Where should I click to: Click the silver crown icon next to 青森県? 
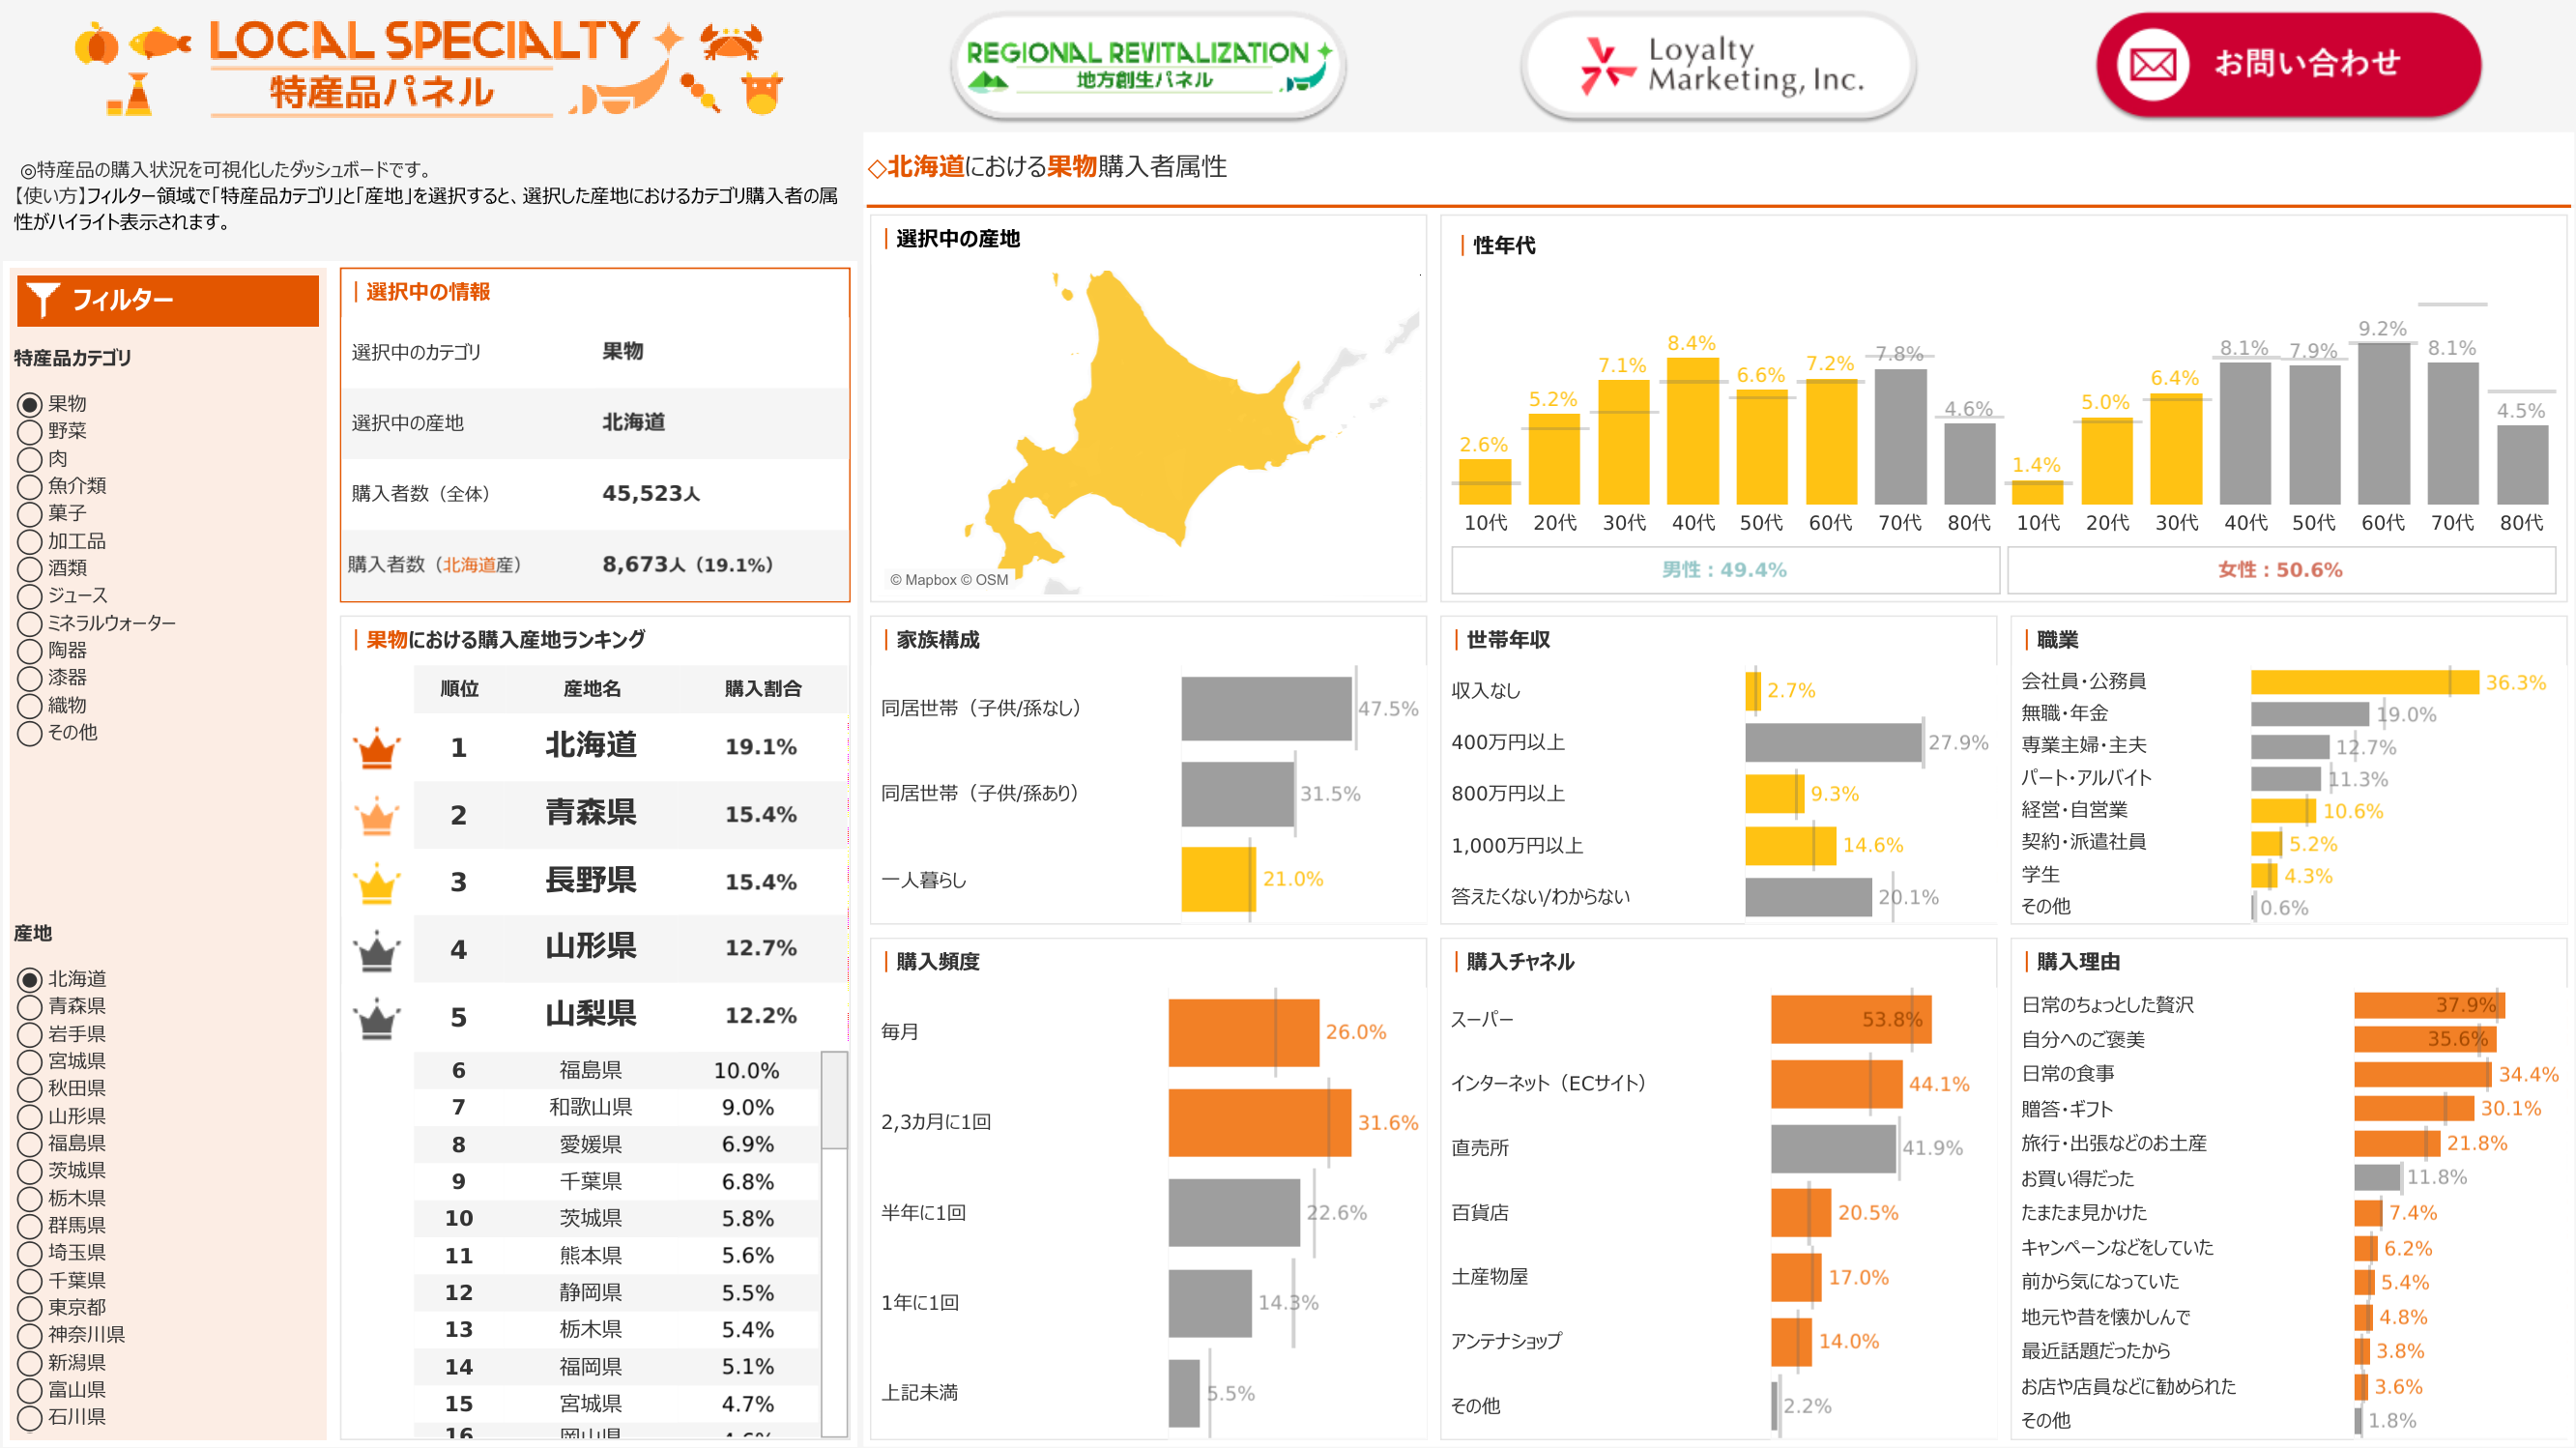(378, 815)
